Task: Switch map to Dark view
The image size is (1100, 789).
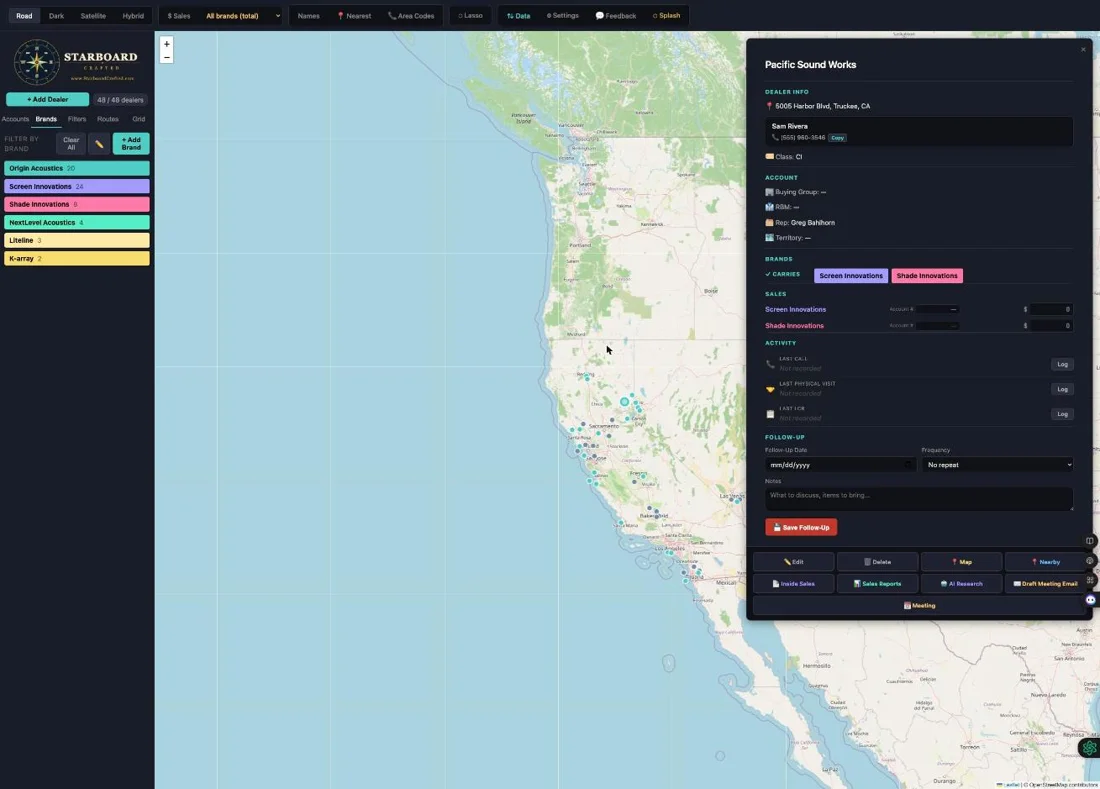Action: 56,15
